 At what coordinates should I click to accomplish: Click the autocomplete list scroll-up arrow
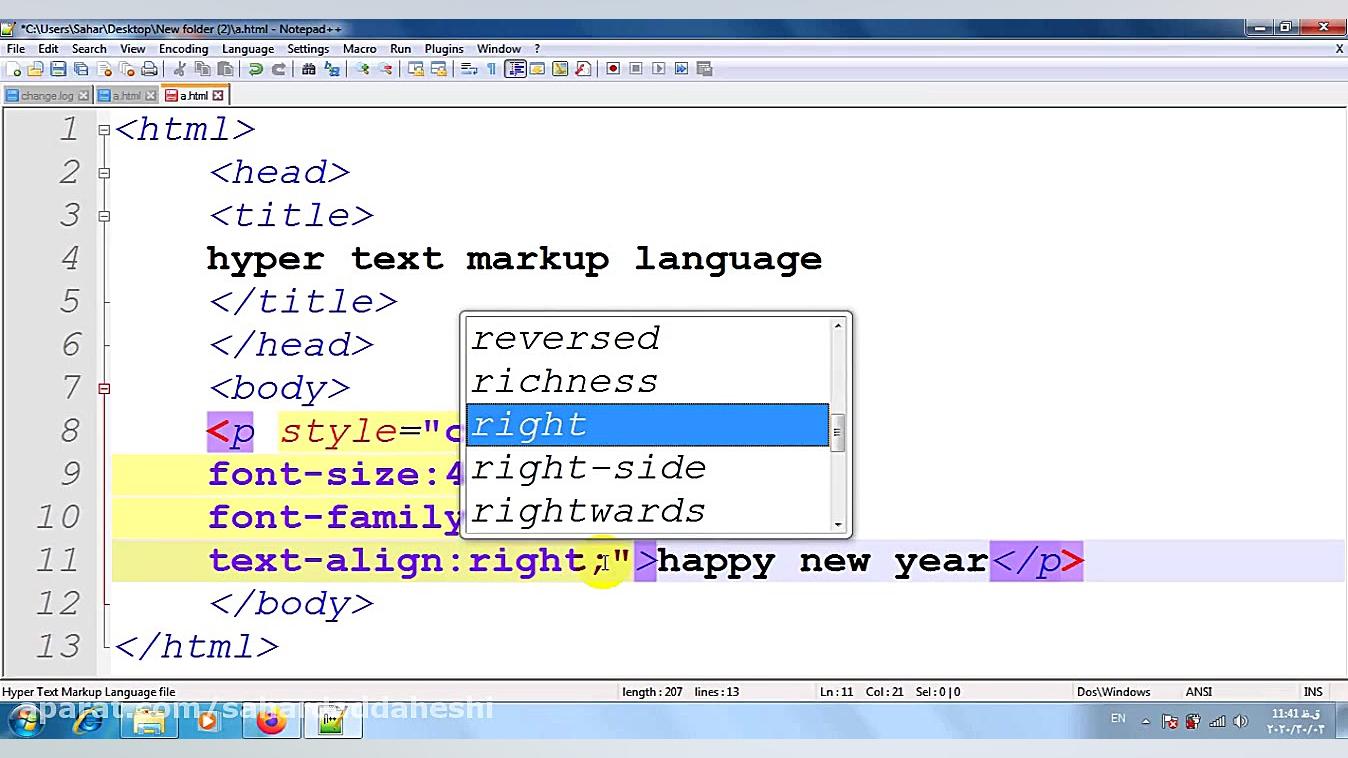pos(838,326)
